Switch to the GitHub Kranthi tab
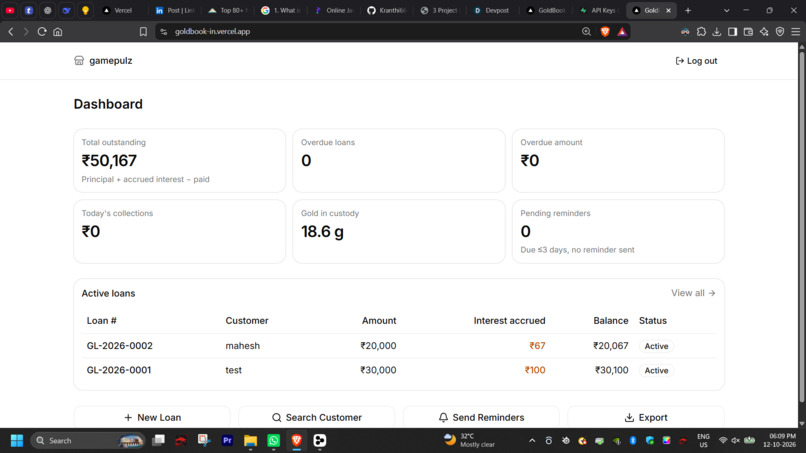806x453 pixels. (x=387, y=10)
